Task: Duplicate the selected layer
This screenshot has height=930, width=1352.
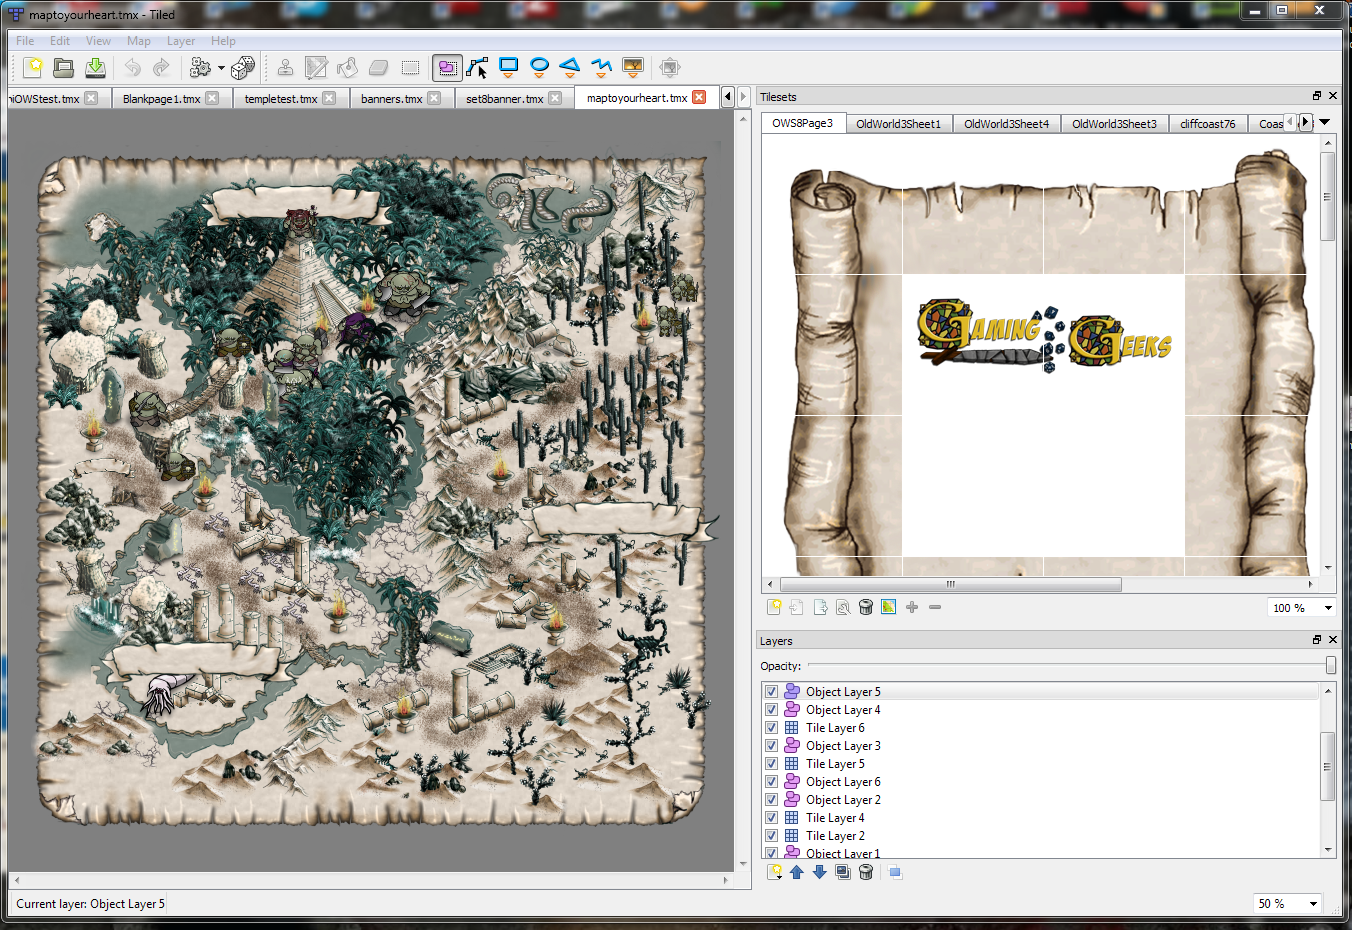Action: pos(843,872)
